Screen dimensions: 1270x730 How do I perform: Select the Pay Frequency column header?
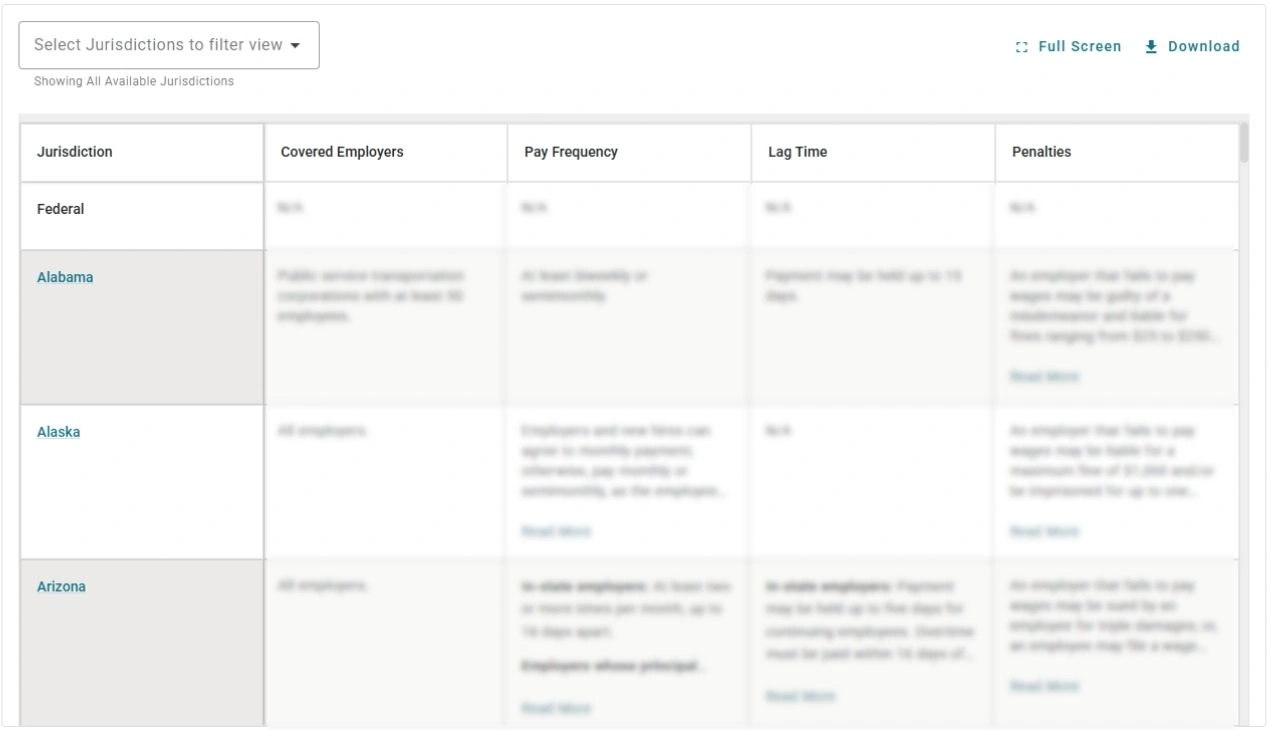(x=568, y=151)
